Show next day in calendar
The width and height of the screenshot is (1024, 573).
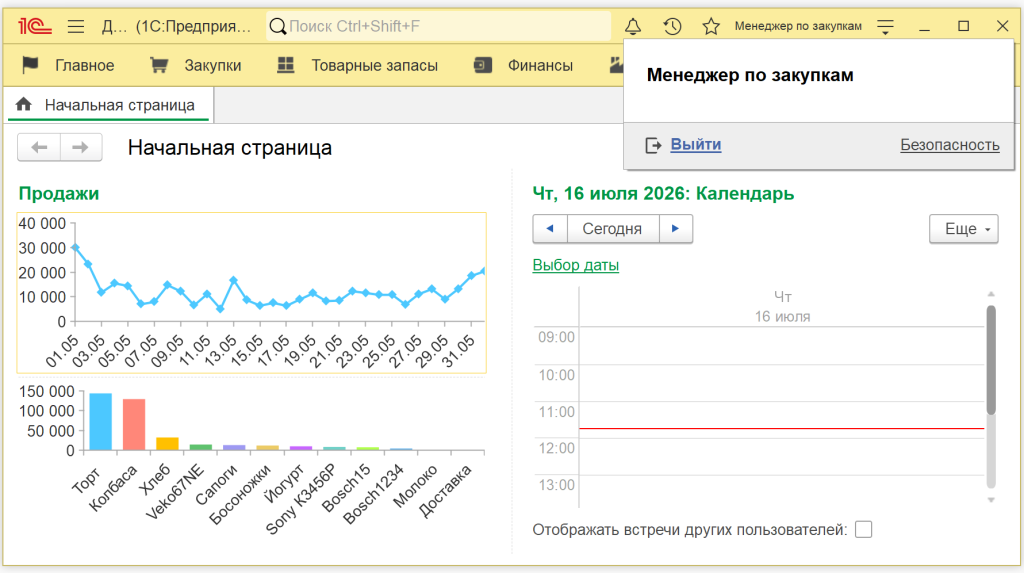675,229
